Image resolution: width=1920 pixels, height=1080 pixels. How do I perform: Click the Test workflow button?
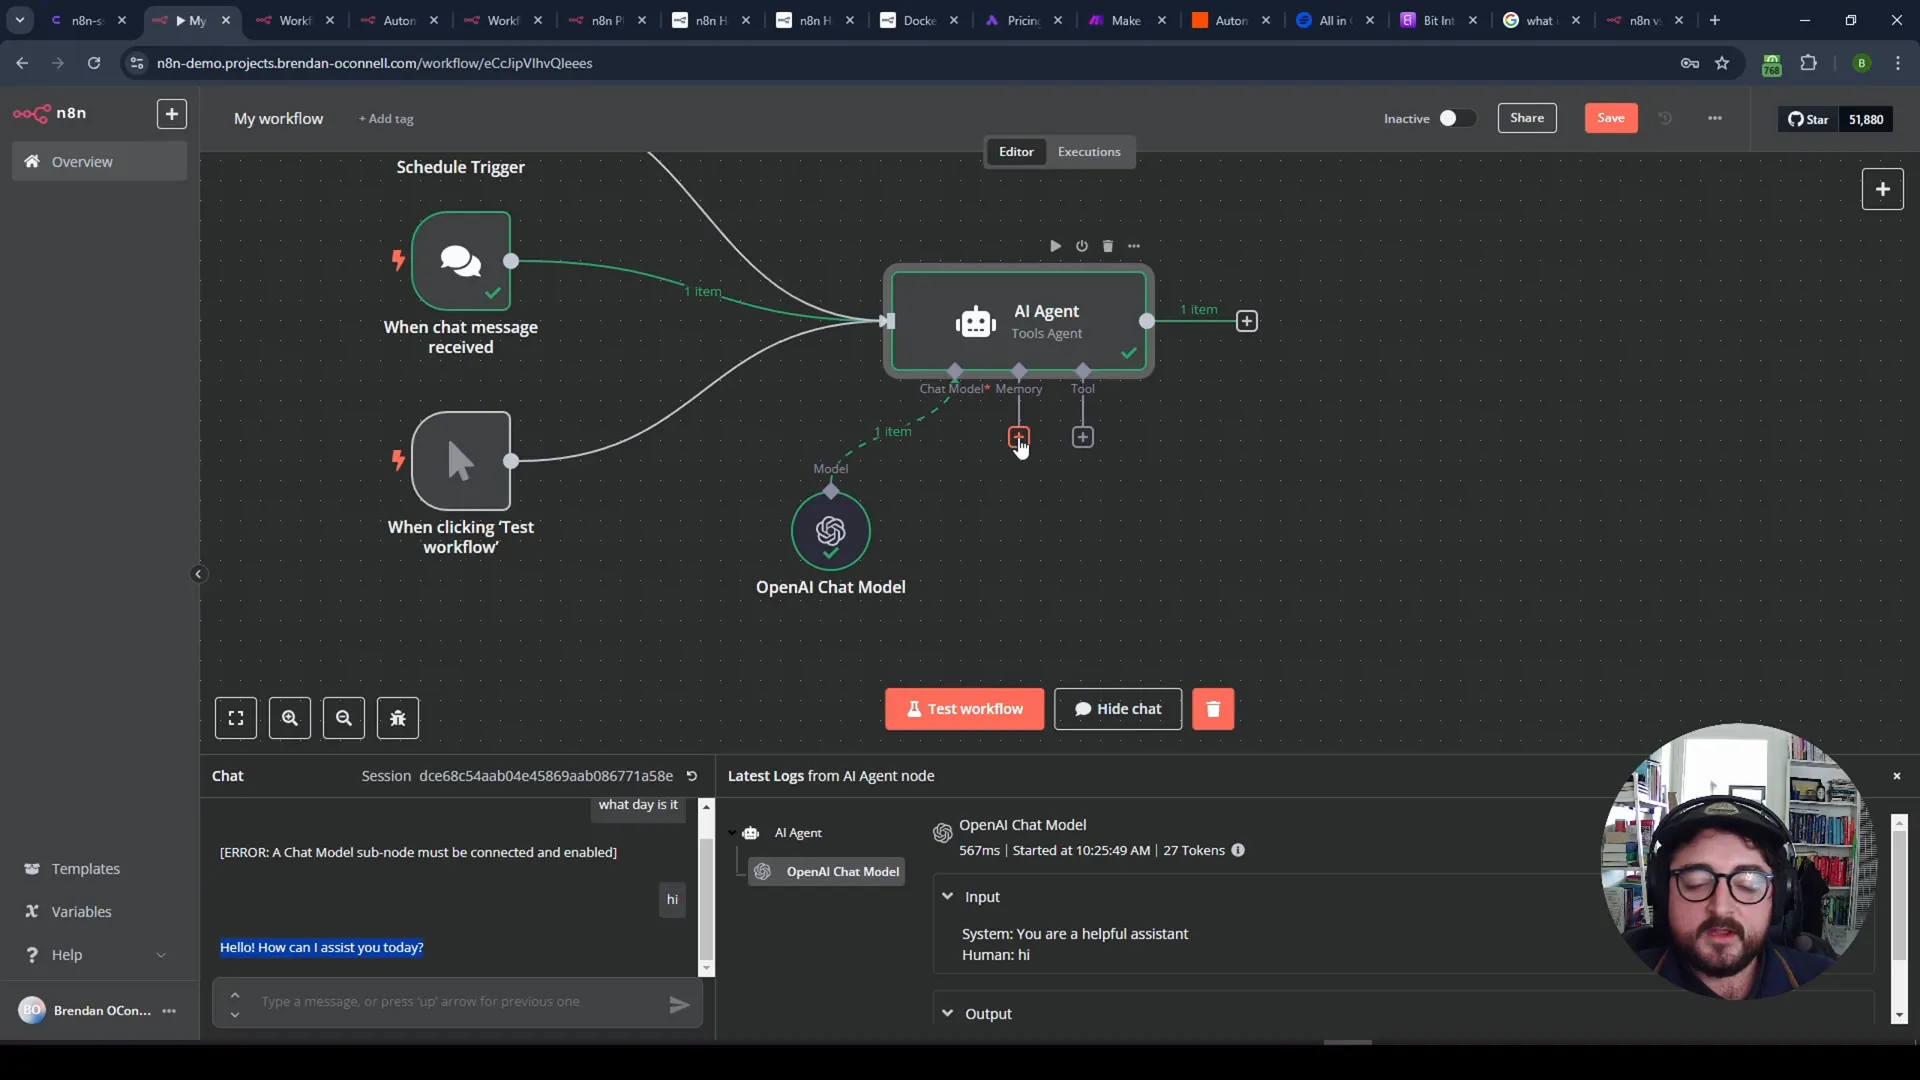(x=964, y=709)
